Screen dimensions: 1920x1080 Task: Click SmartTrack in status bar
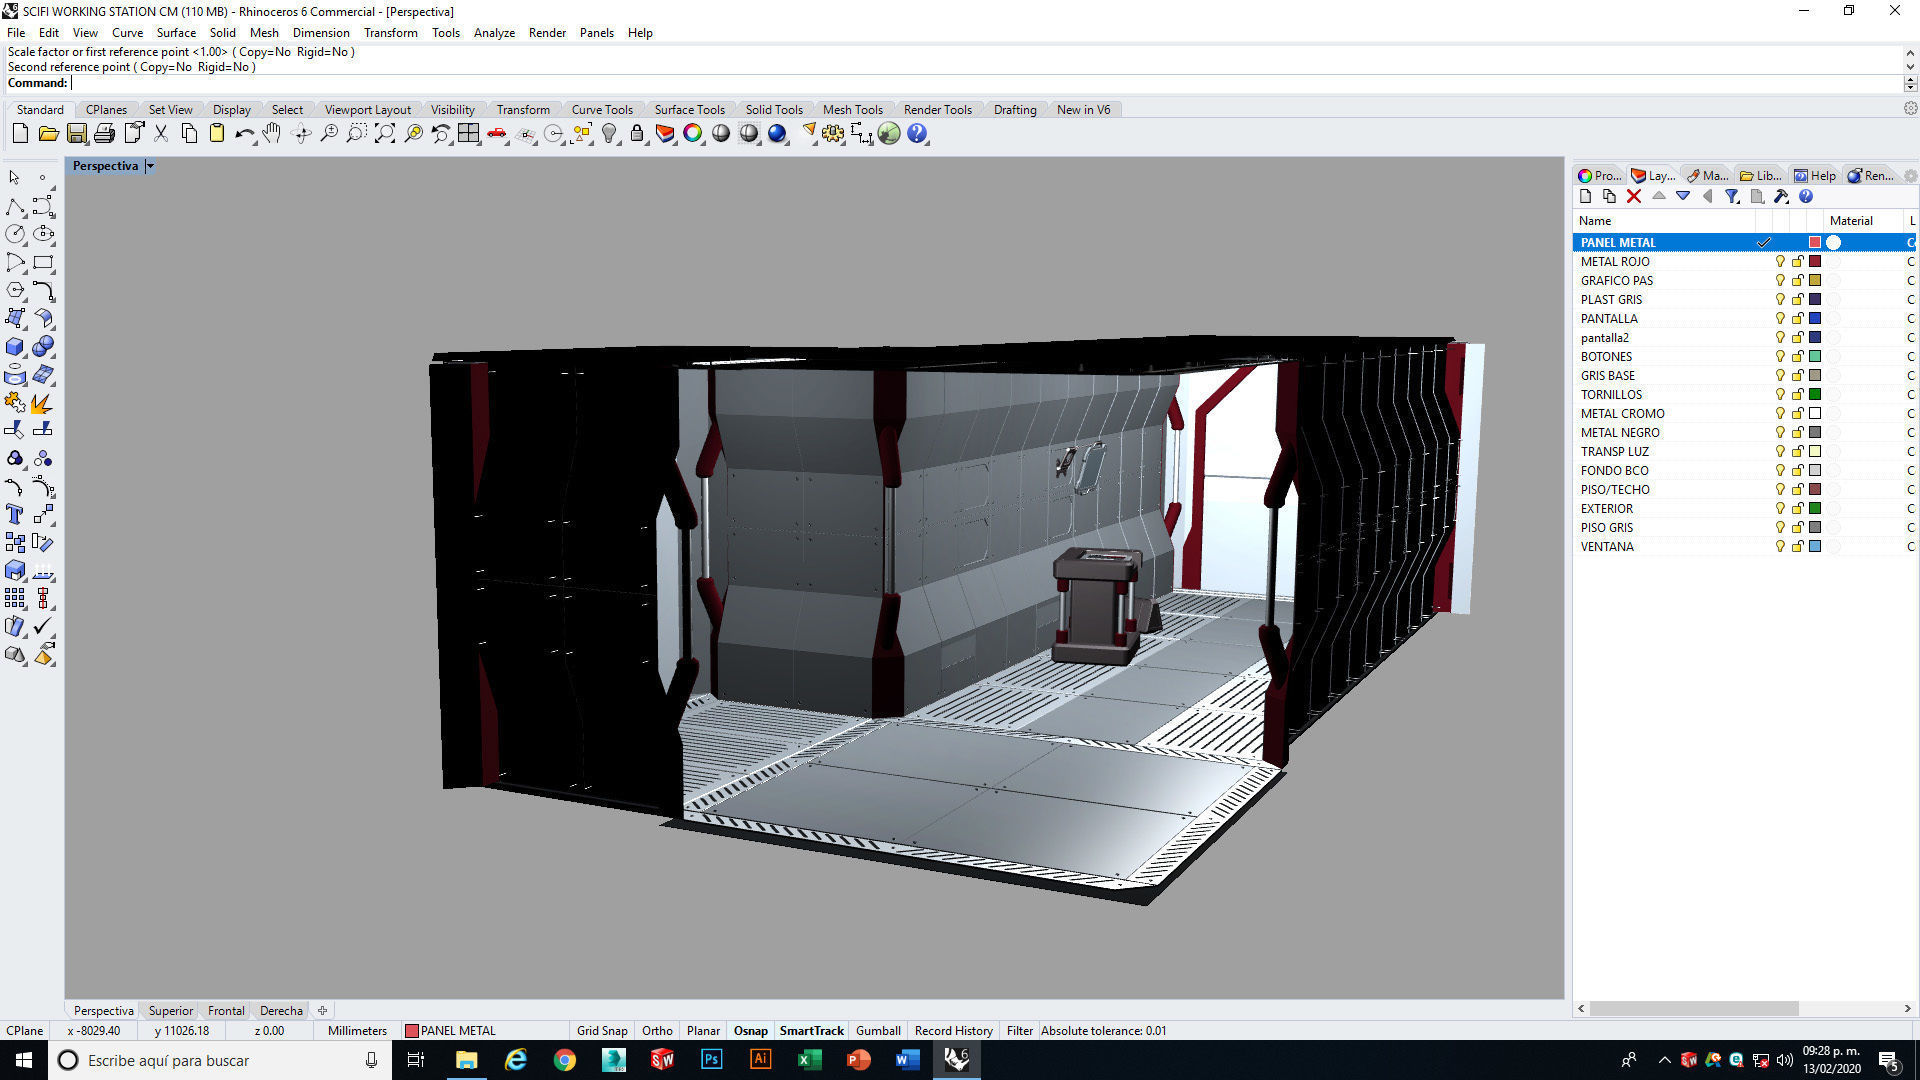pyautogui.click(x=811, y=1031)
